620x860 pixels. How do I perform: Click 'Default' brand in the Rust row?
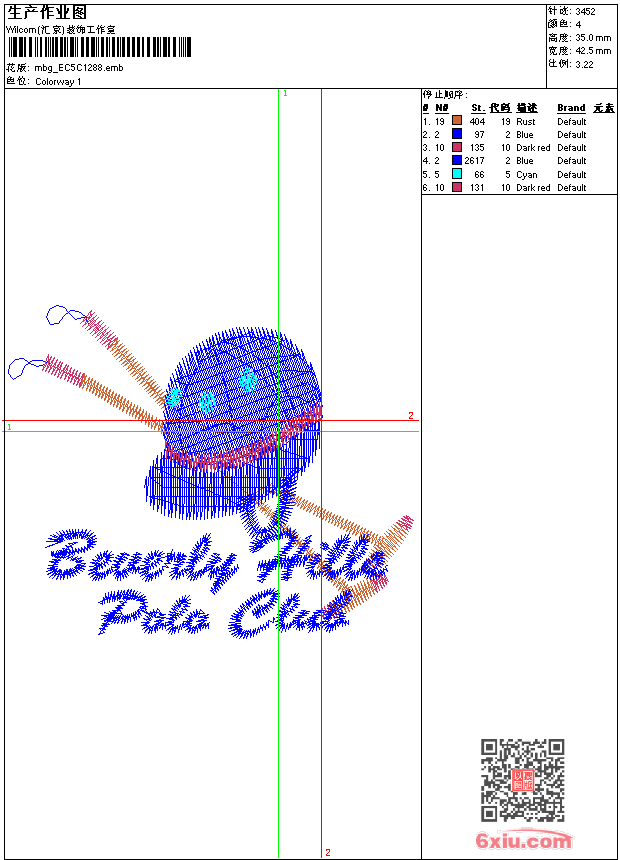pyautogui.click(x=572, y=121)
